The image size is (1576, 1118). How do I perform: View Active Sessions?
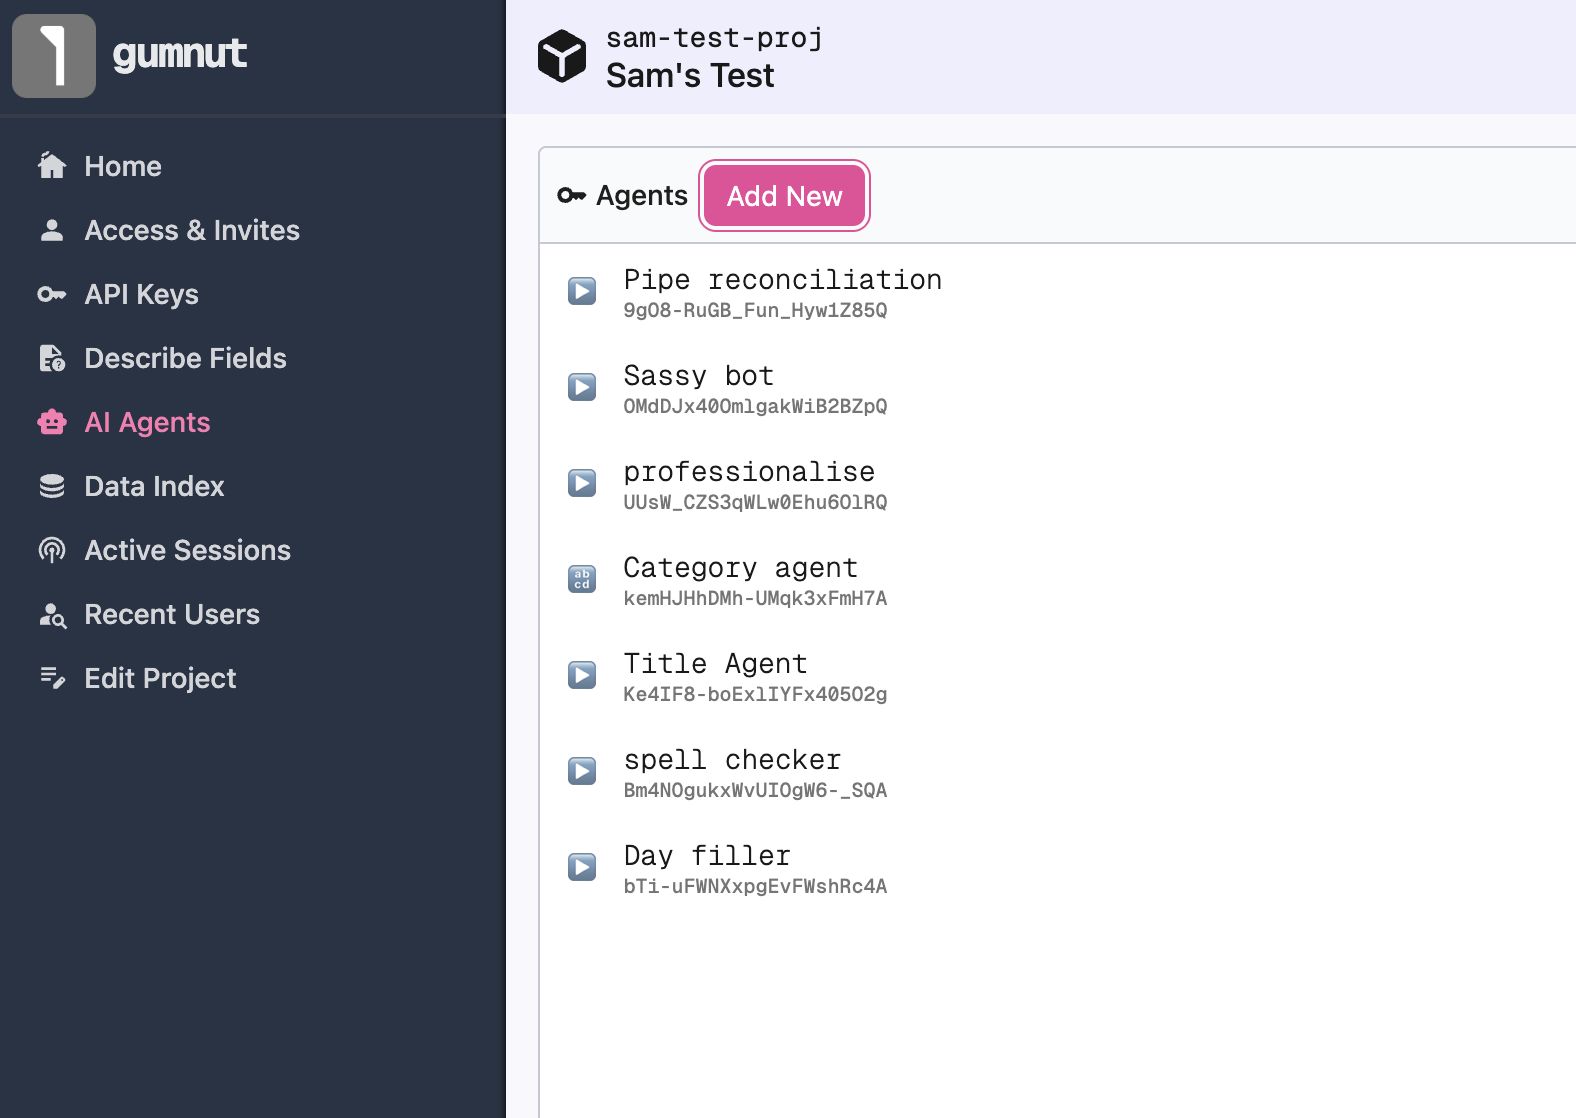(x=187, y=550)
